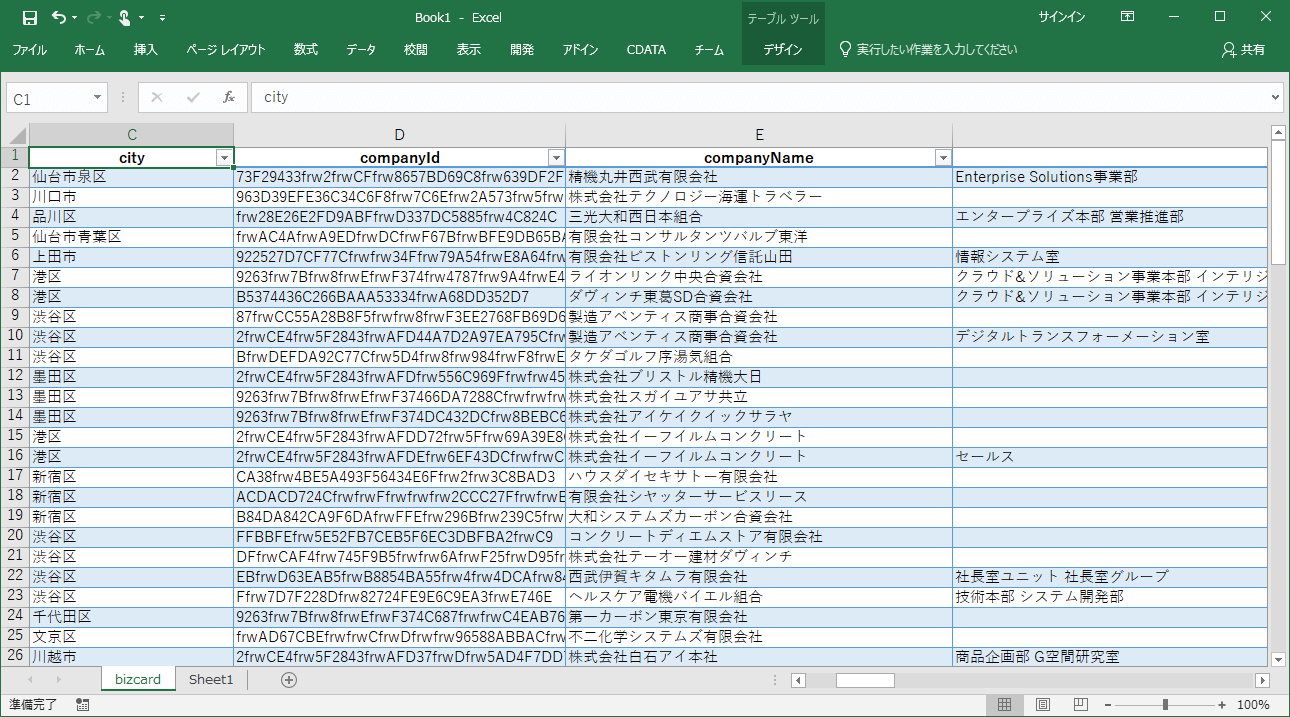Open the データ ribbon tab
This screenshot has width=1290, height=717.
[361, 50]
